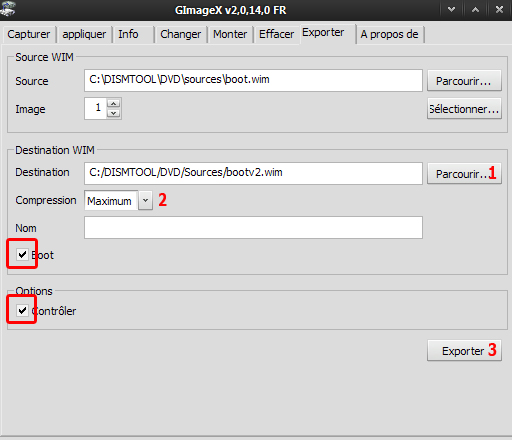Go to the Effacer tab
Viewport: 512px width, 440px height.
point(276,34)
